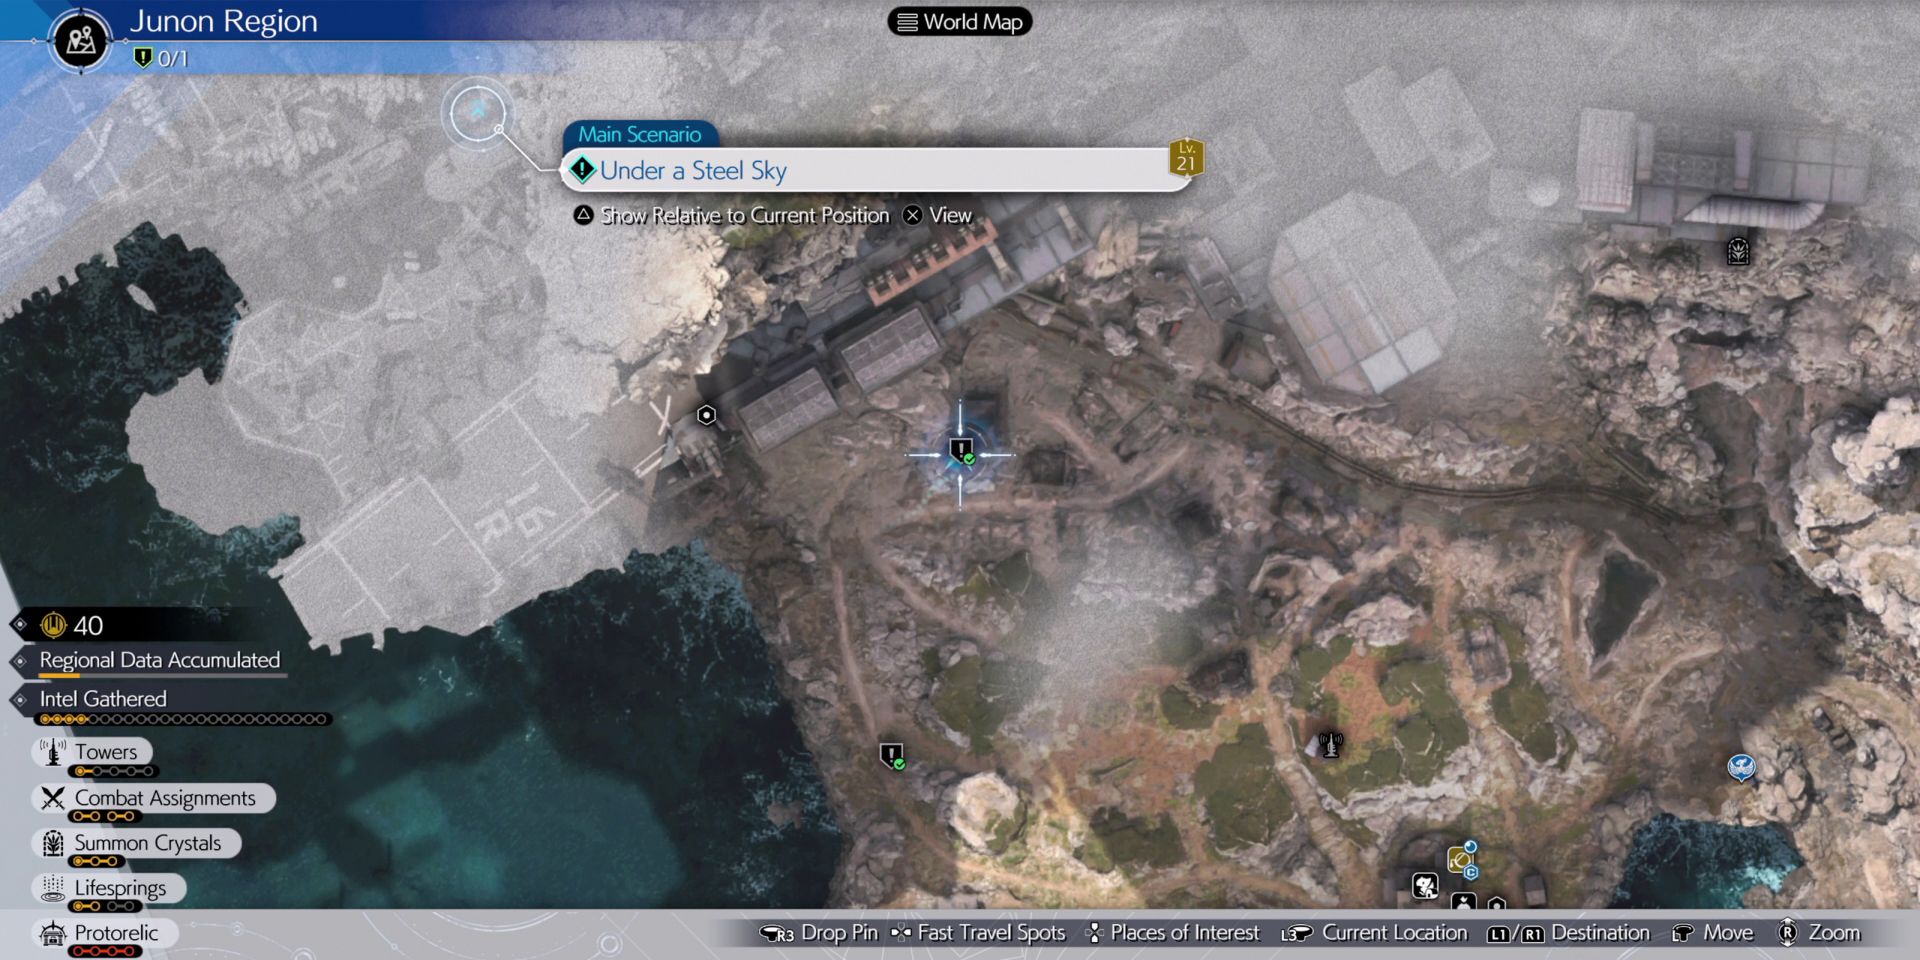Select the completed quest marker near the coast
The image size is (1920, 960).
tap(892, 756)
